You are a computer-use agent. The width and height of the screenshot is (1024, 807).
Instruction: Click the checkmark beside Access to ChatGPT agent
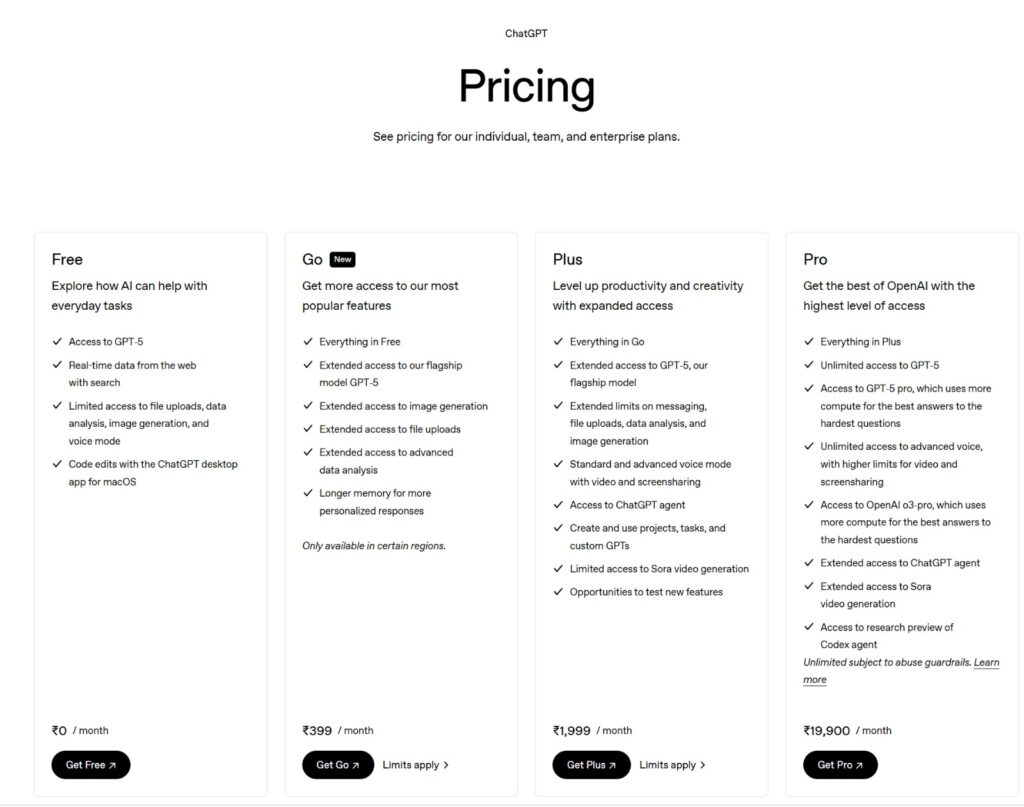tap(559, 505)
